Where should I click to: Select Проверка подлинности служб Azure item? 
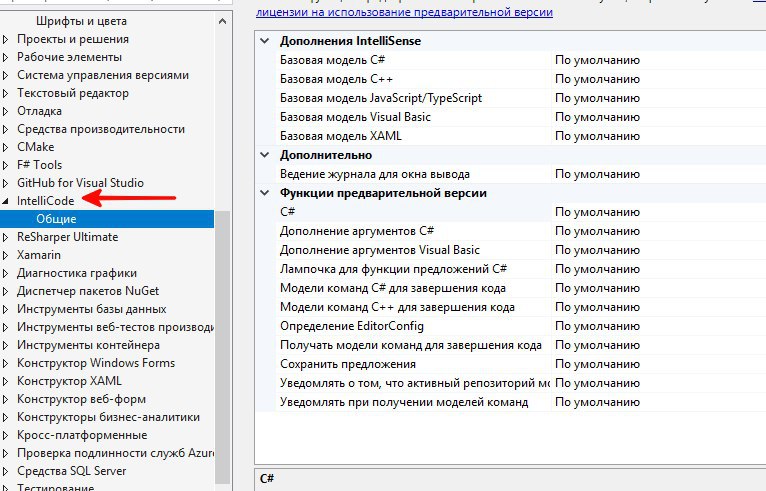click(x=115, y=453)
